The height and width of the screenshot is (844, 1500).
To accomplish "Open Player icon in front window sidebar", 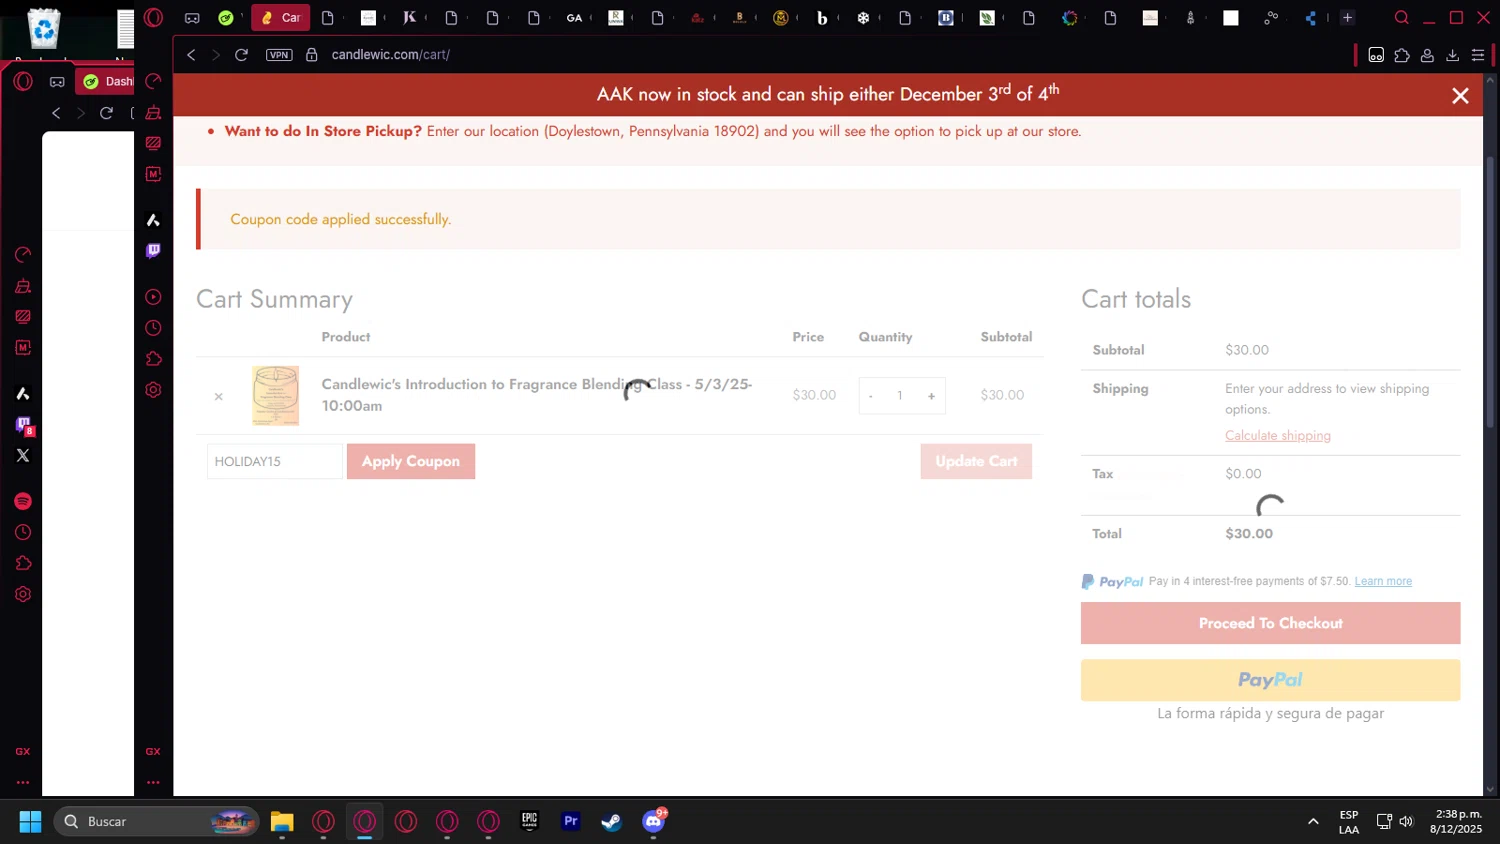I will [x=153, y=297].
